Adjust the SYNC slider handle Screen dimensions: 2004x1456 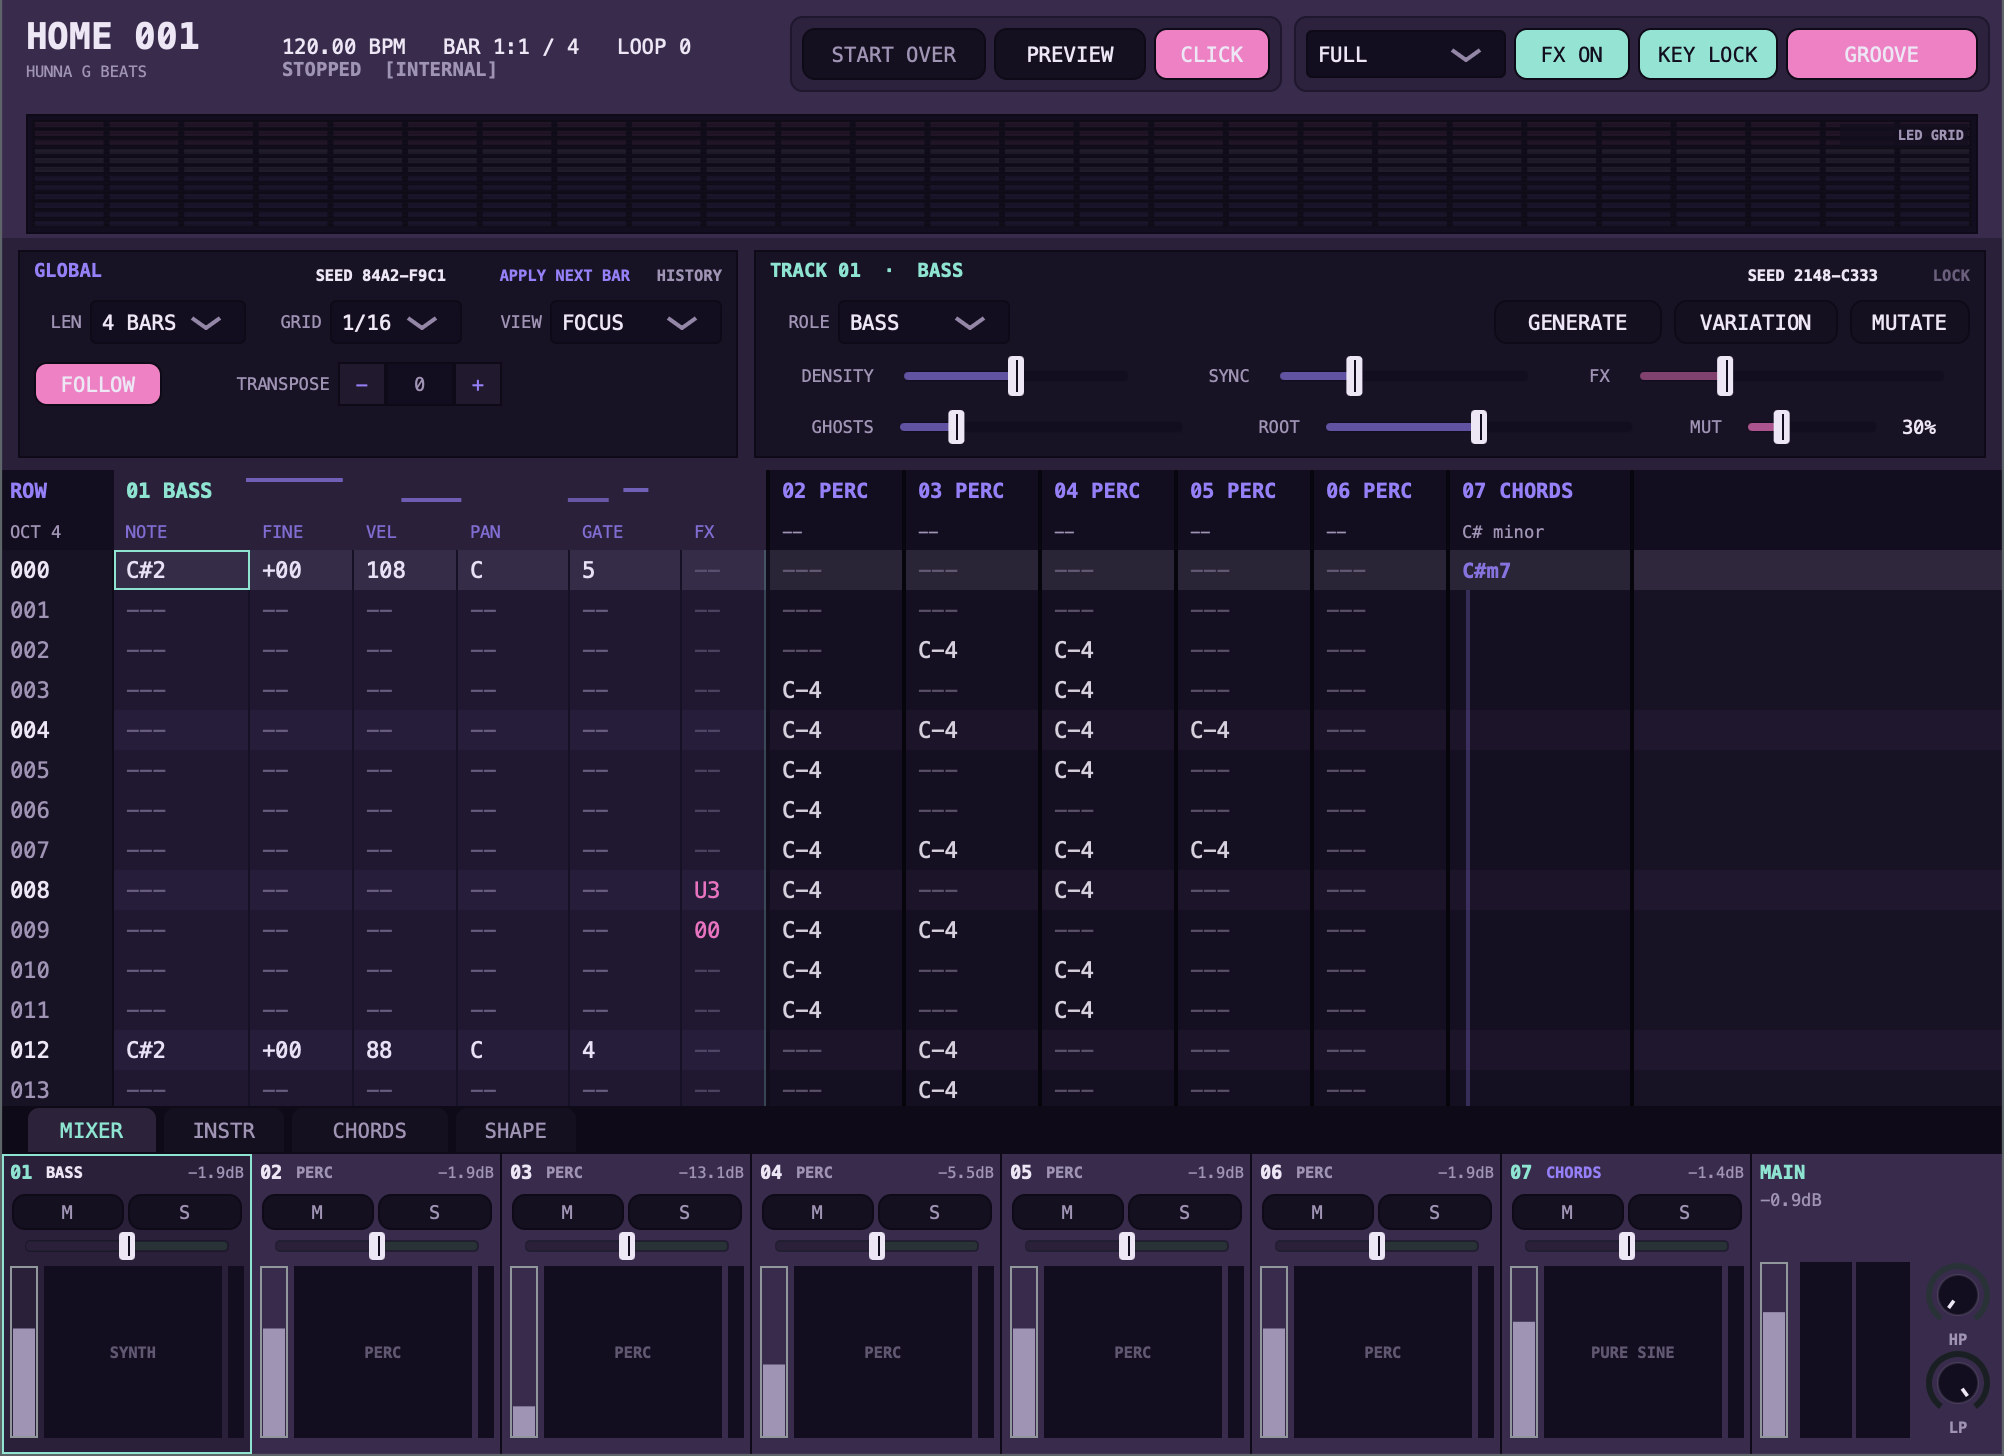tap(1354, 376)
